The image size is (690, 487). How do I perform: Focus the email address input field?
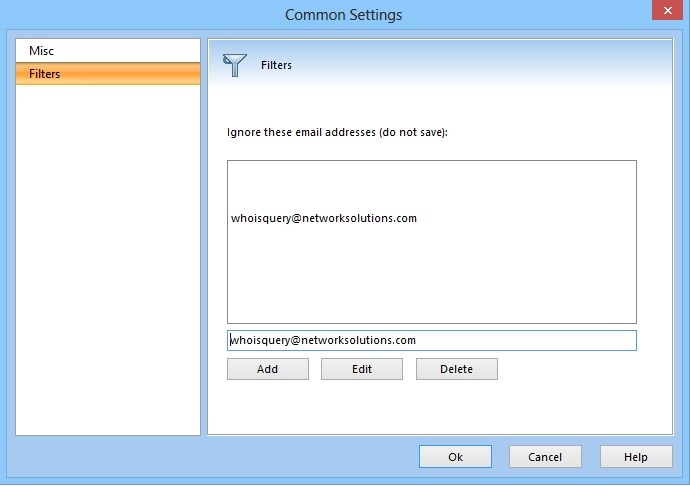[432, 341]
